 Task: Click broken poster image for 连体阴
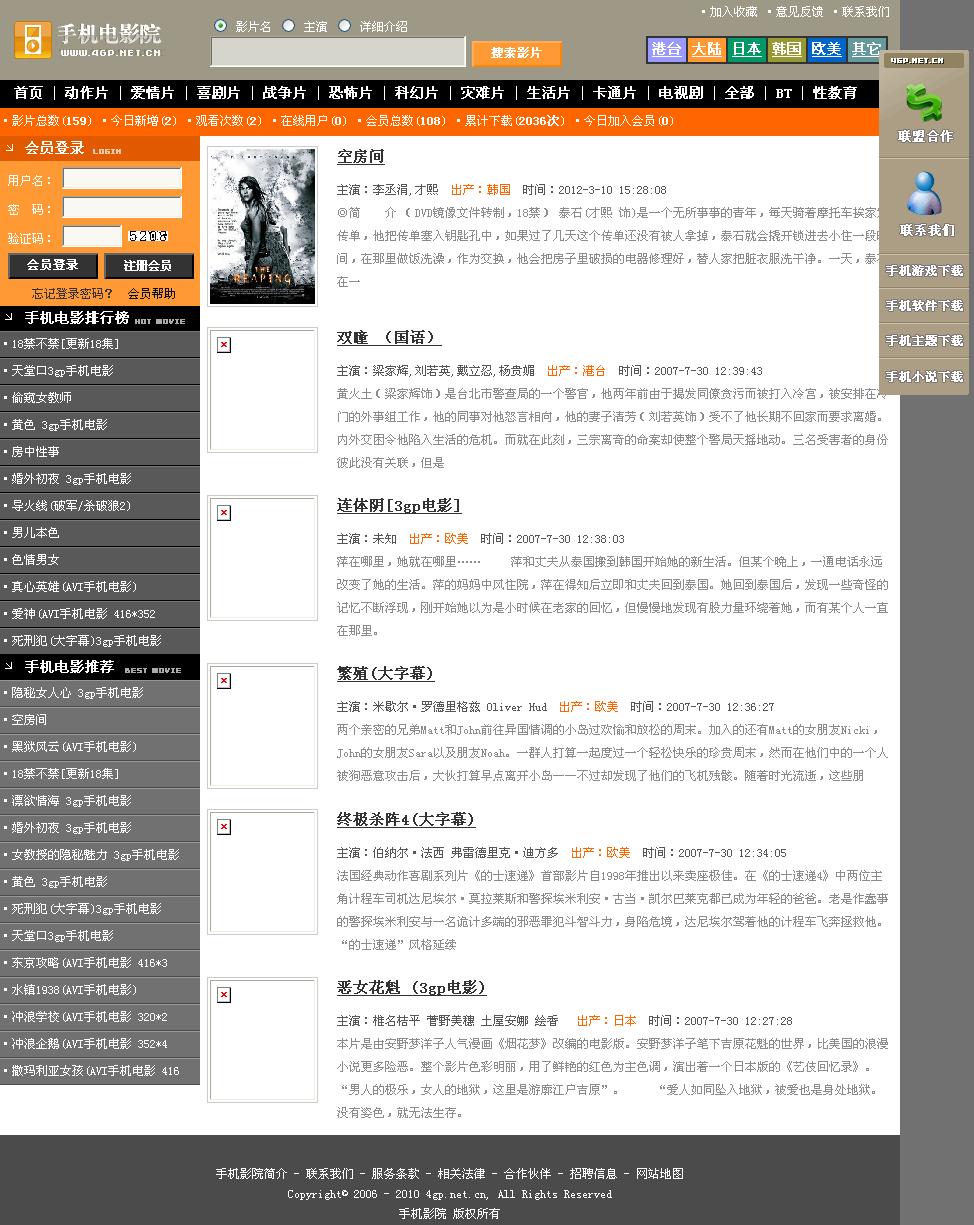click(x=263, y=557)
